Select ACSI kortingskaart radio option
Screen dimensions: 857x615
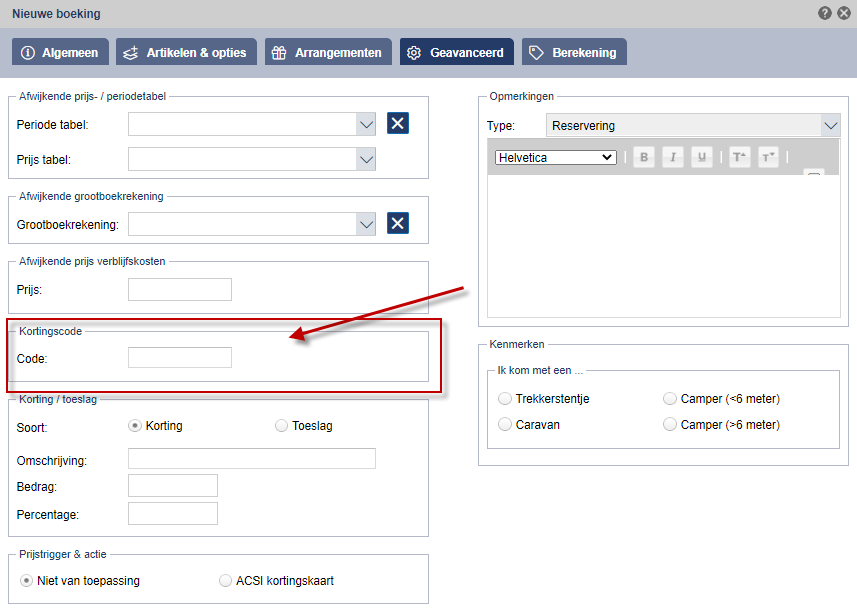[225, 581]
